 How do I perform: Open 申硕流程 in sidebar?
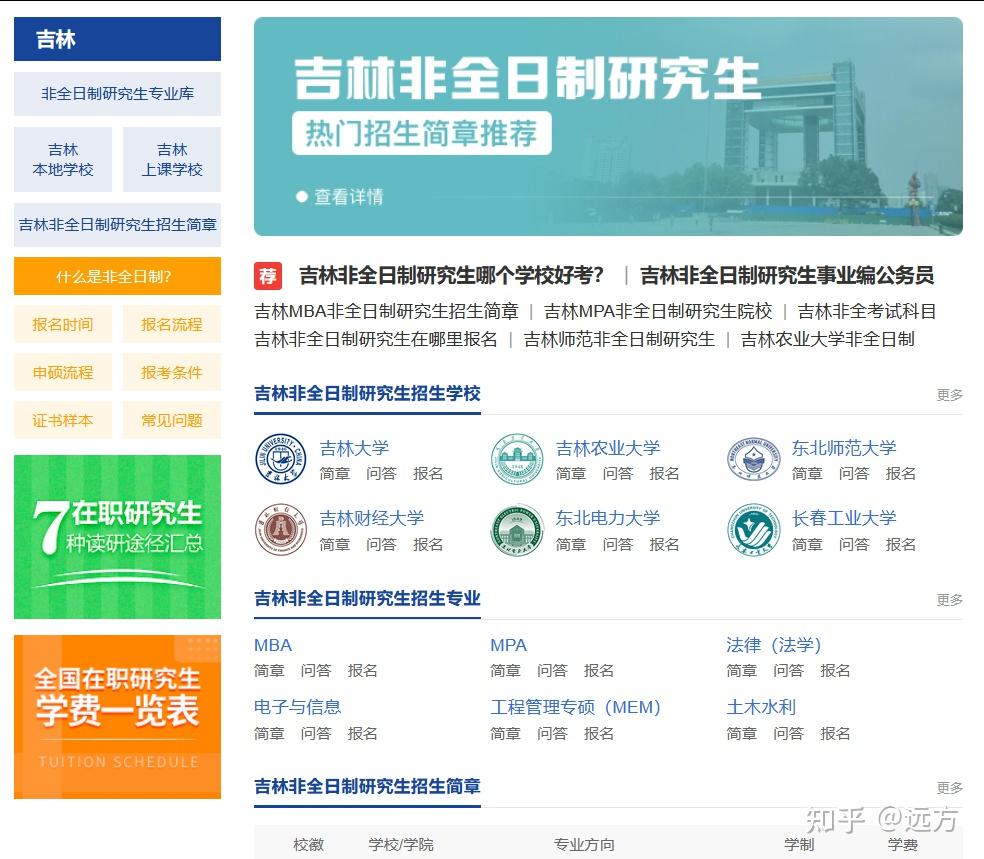(63, 373)
